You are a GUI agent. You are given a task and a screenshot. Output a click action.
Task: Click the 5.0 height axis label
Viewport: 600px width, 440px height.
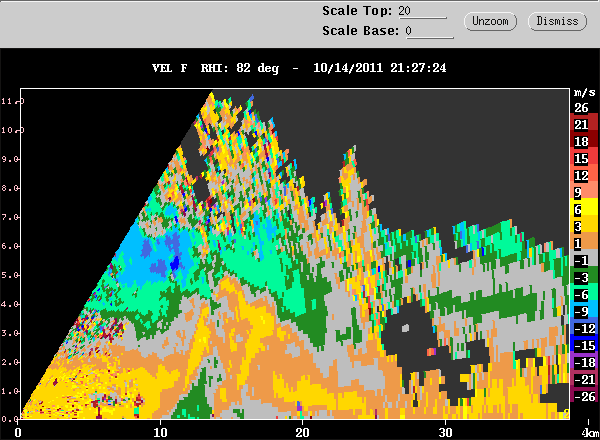(x=10, y=275)
